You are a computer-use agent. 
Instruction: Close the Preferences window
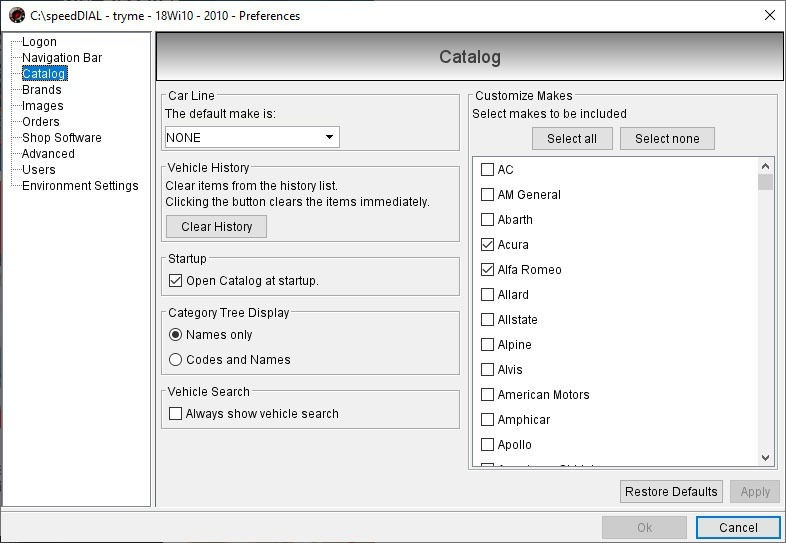coord(770,16)
